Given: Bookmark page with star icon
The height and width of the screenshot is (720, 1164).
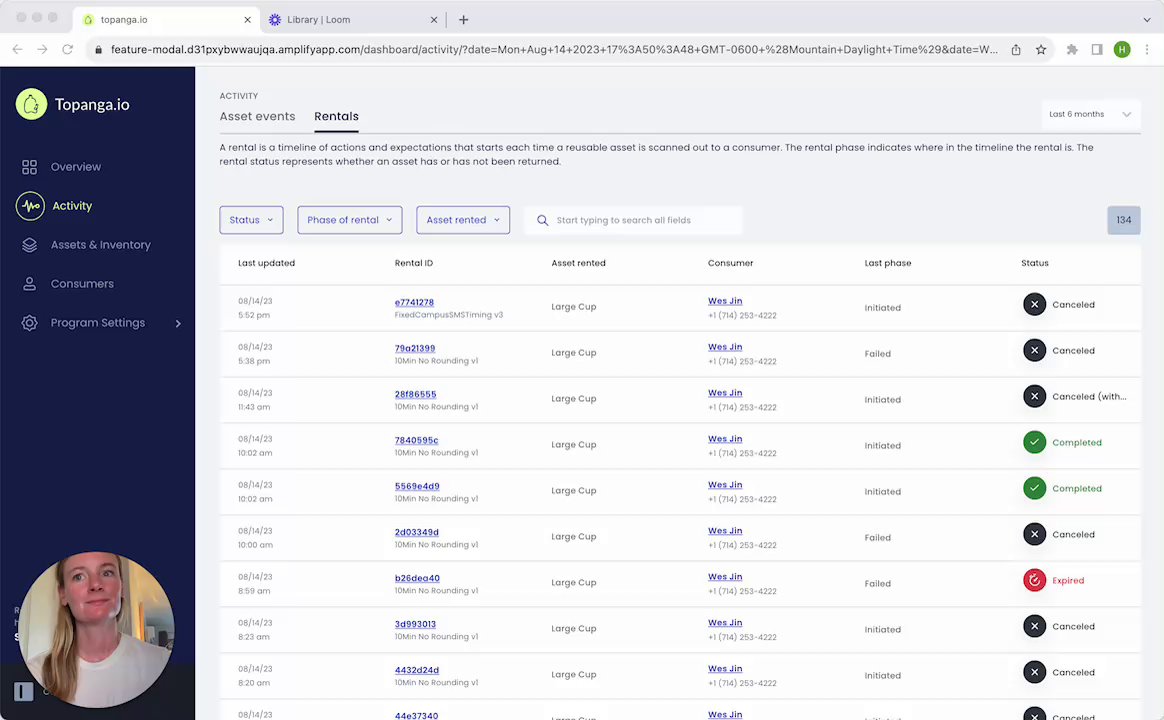Looking at the screenshot, I should tap(1041, 49).
